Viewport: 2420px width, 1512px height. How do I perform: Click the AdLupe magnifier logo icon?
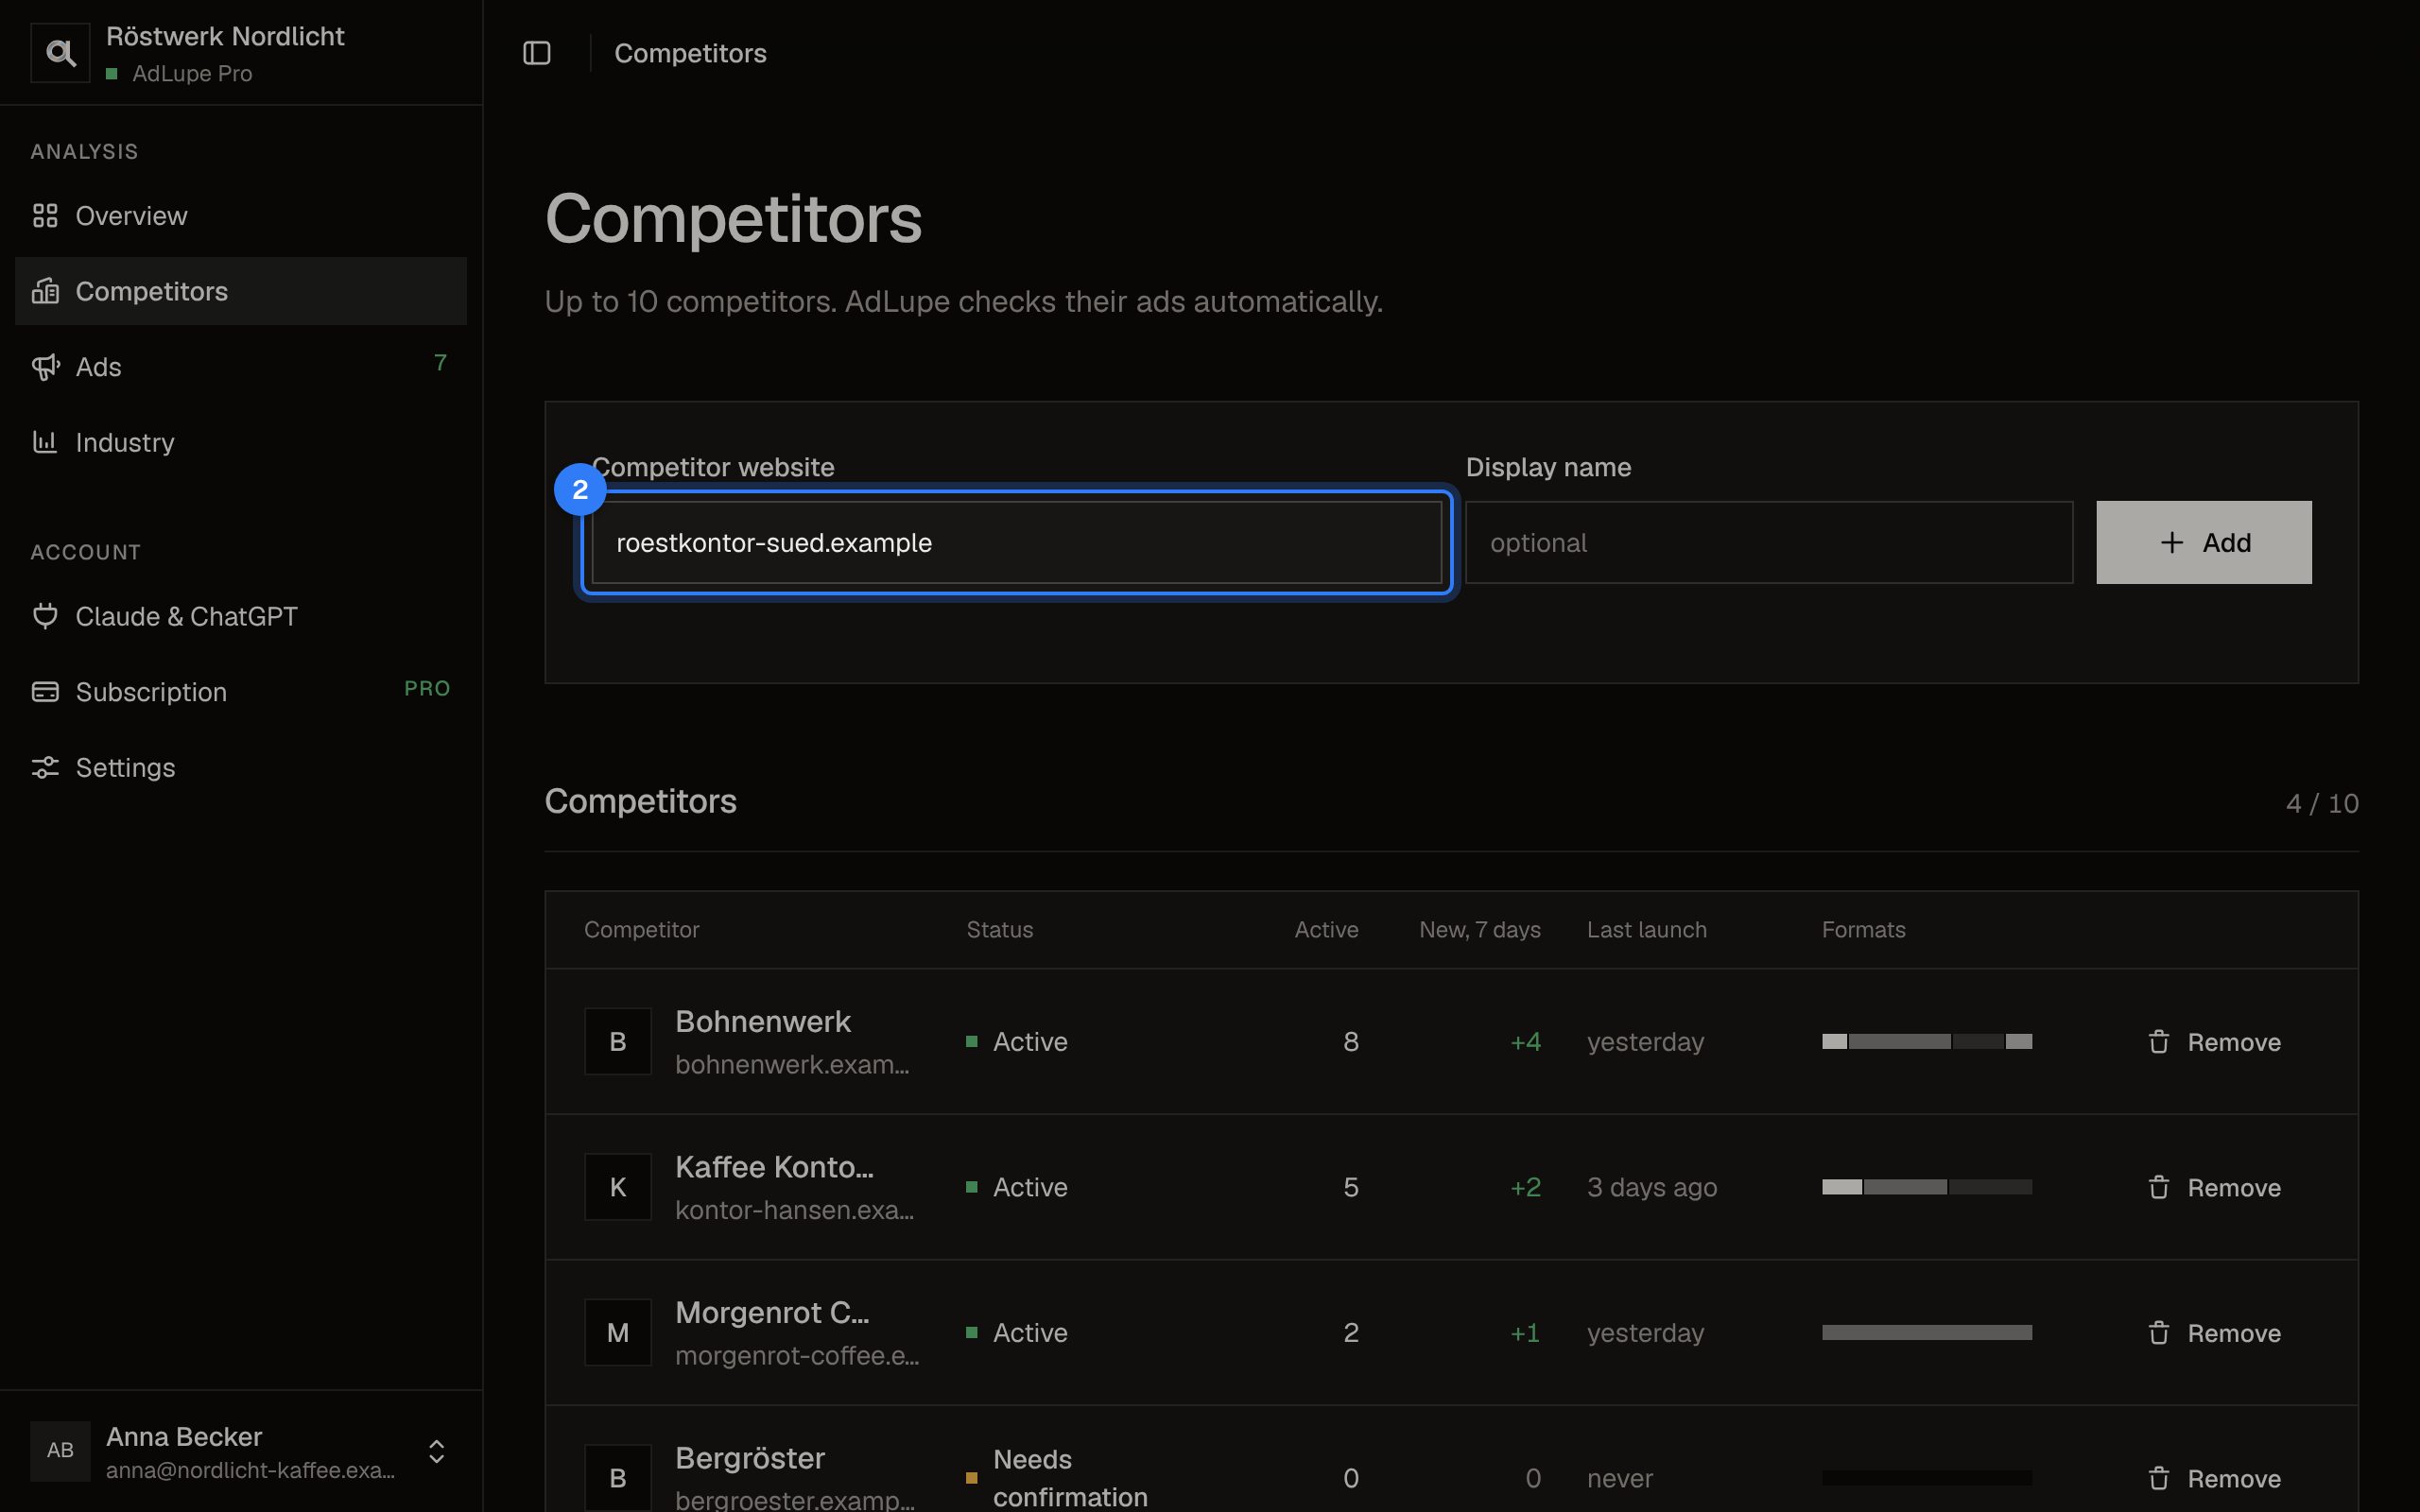pos(60,53)
